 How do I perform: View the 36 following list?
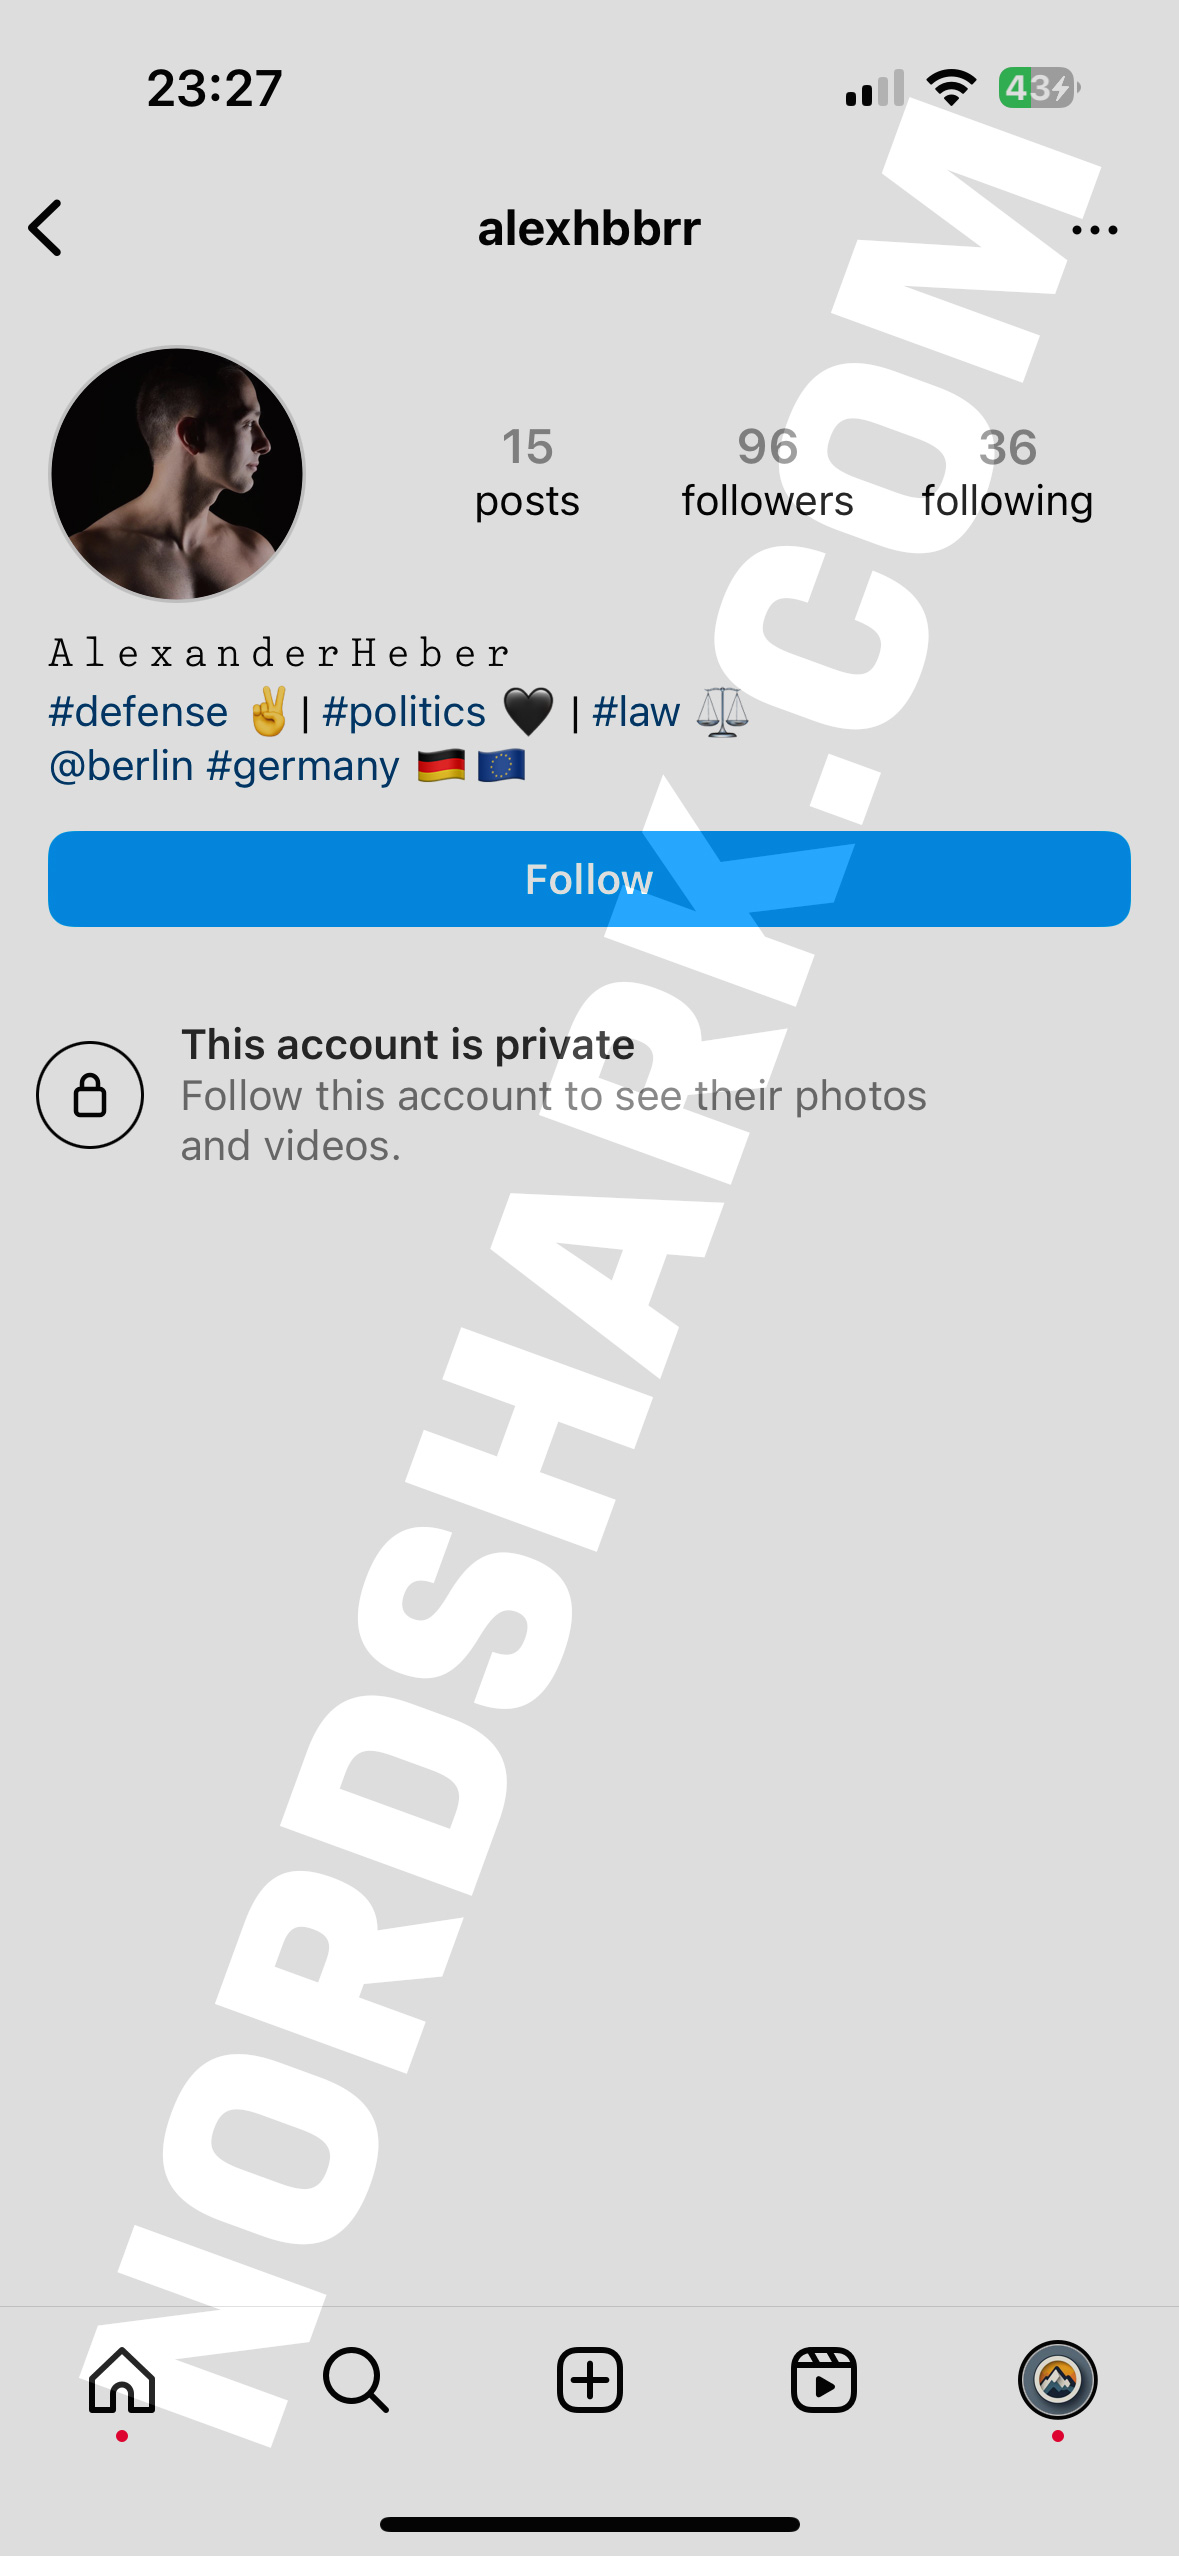(x=1007, y=473)
